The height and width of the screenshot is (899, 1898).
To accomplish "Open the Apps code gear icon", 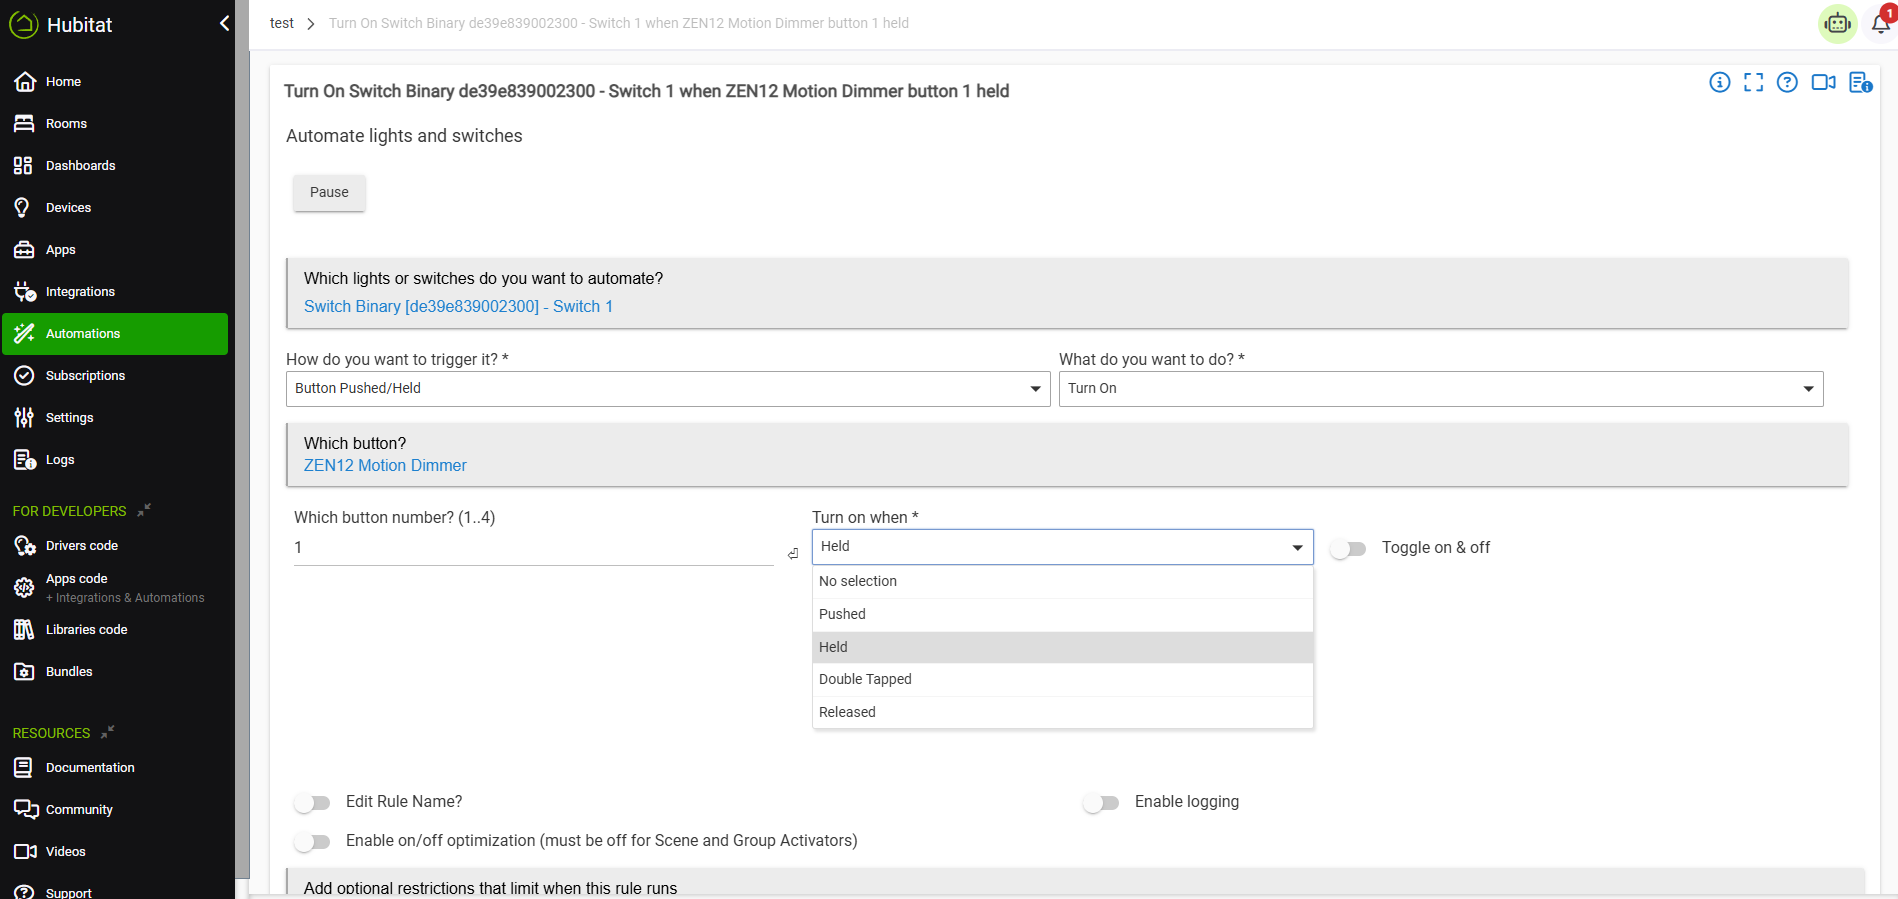I will click(x=24, y=588).
